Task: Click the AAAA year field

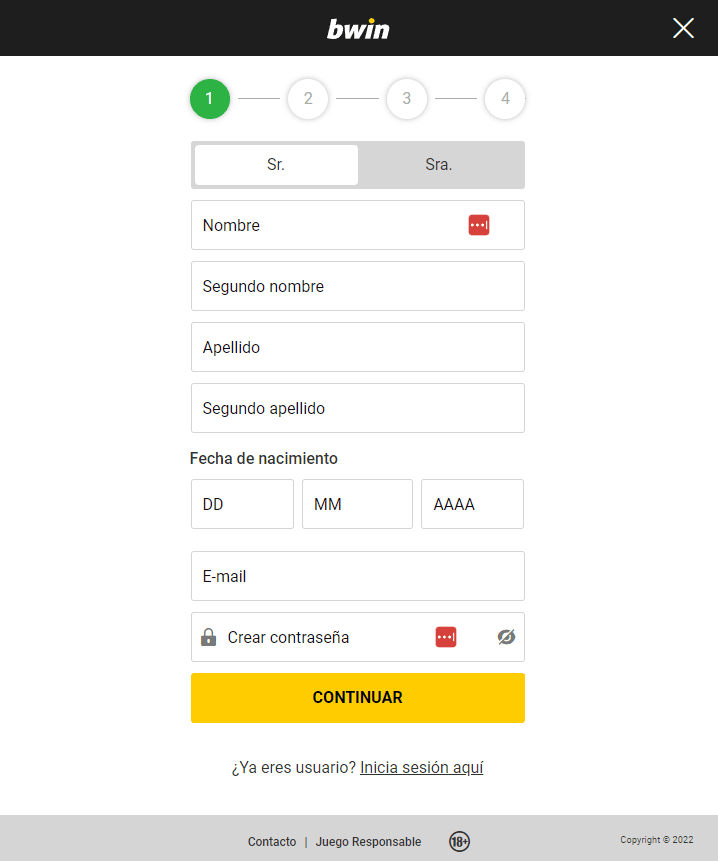Action: pos(472,504)
